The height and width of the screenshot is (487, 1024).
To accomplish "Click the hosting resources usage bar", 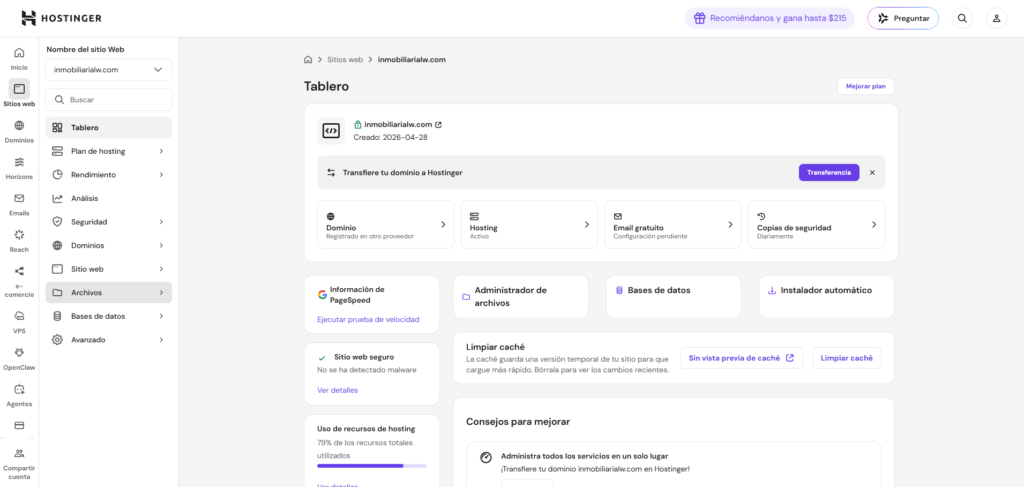I will click(372, 466).
